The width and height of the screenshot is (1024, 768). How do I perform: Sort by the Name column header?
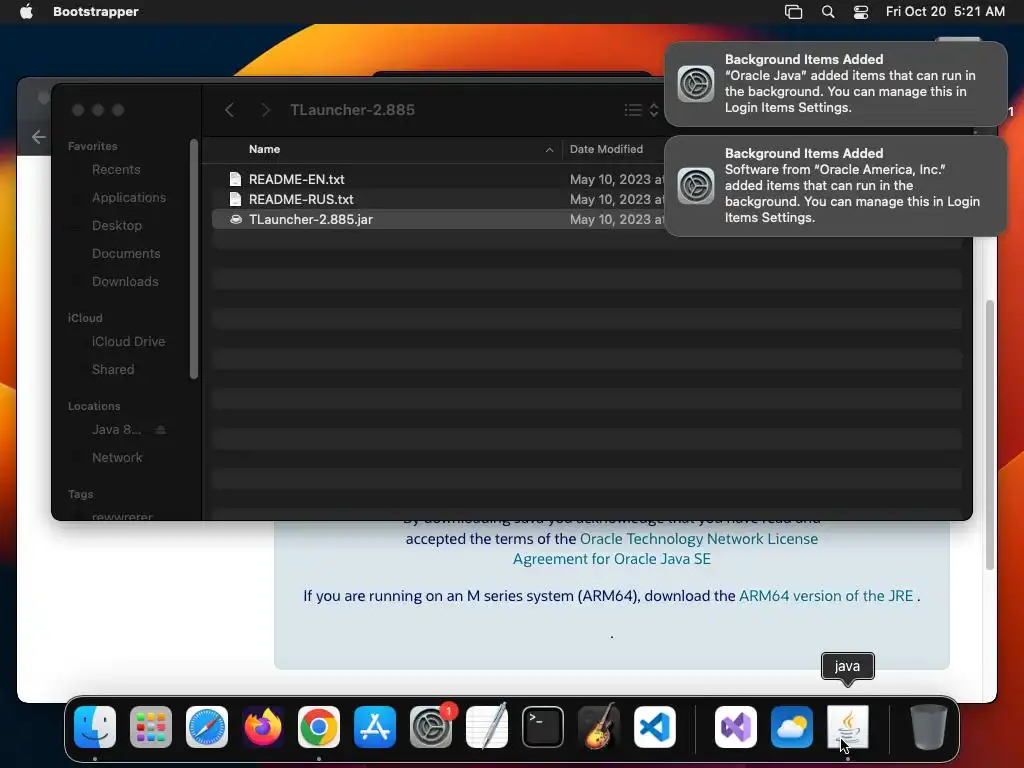(x=264, y=150)
